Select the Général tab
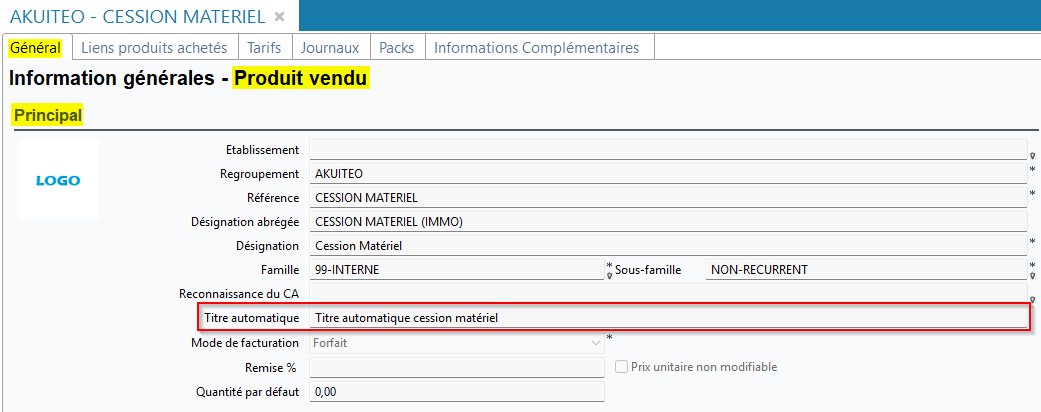The image size is (1041, 412). pos(35,48)
